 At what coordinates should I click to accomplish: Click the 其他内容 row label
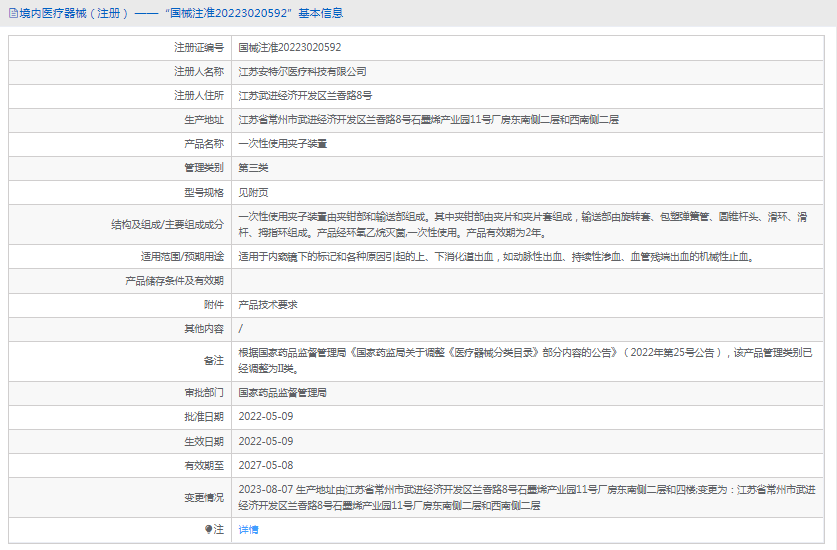tap(204, 328)
